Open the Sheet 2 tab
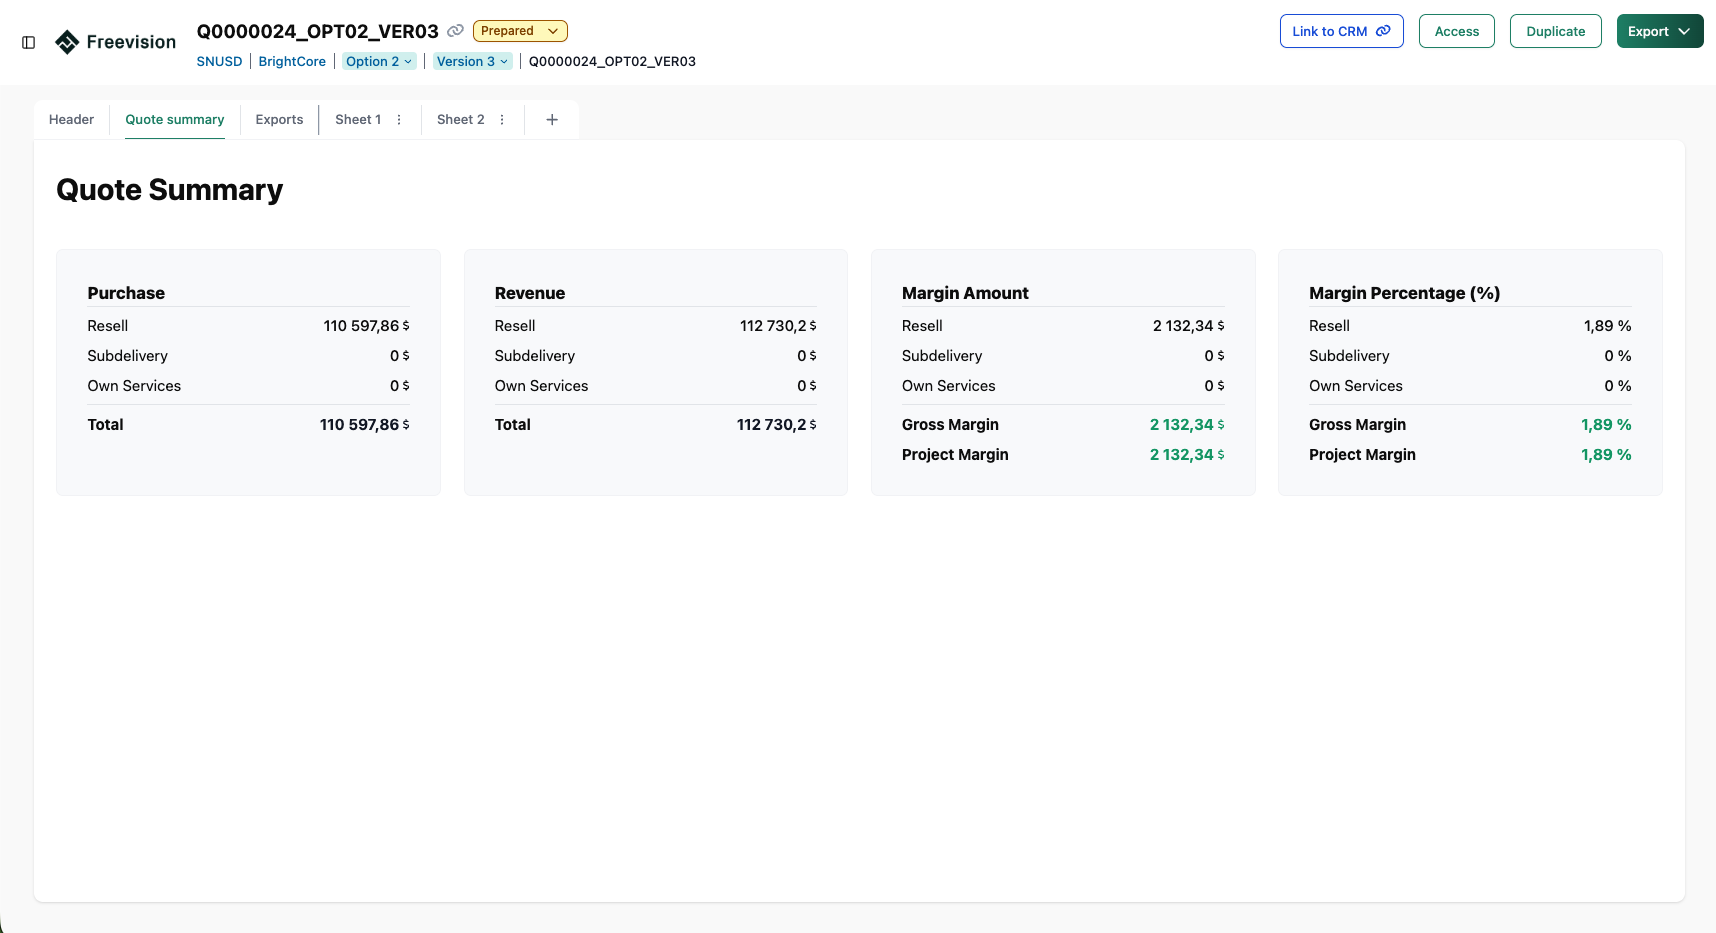Screen dimensions: 1716x933 coord(460,120)
